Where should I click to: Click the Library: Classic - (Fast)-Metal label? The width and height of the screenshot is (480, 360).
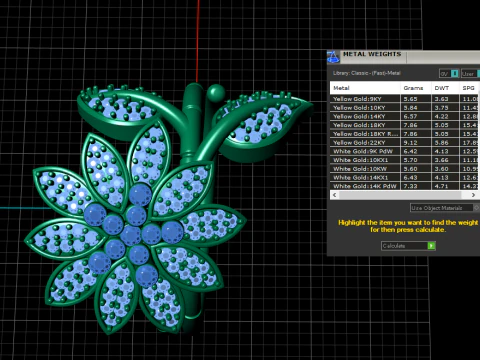366,73
